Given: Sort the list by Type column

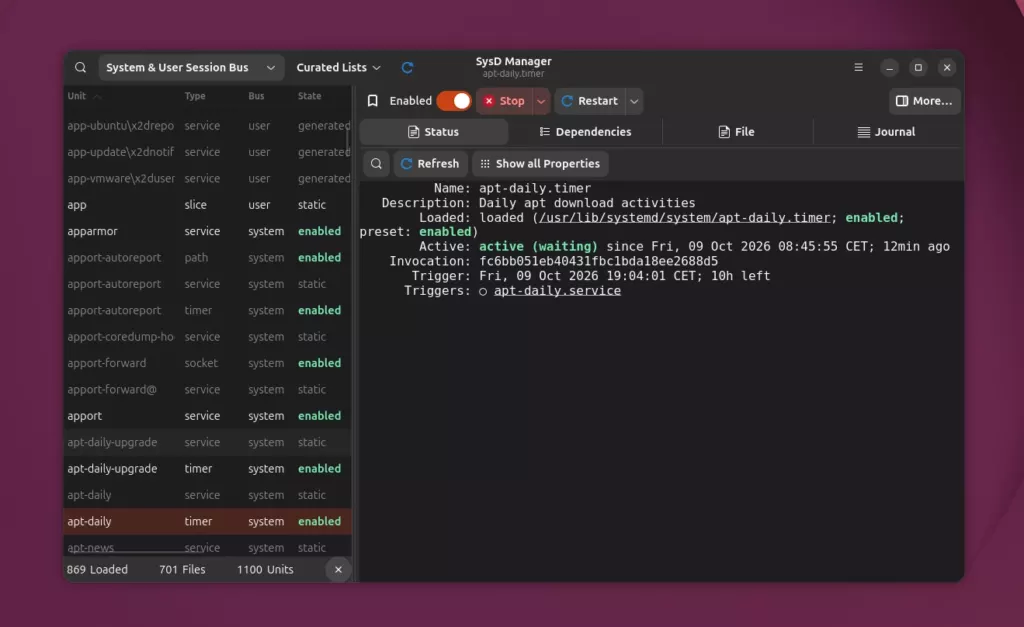Looking at the screenshot, I should (195, 96).
